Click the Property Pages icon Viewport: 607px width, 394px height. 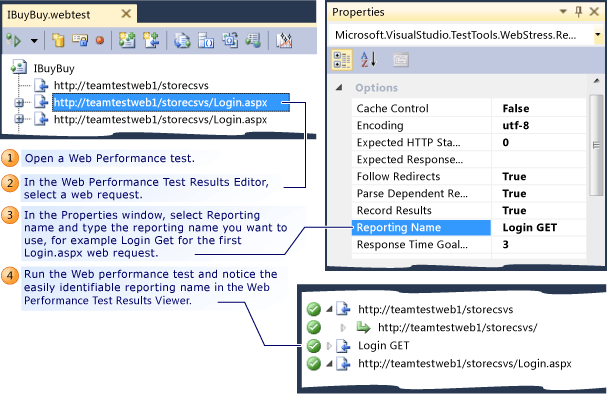pos(401,60)
